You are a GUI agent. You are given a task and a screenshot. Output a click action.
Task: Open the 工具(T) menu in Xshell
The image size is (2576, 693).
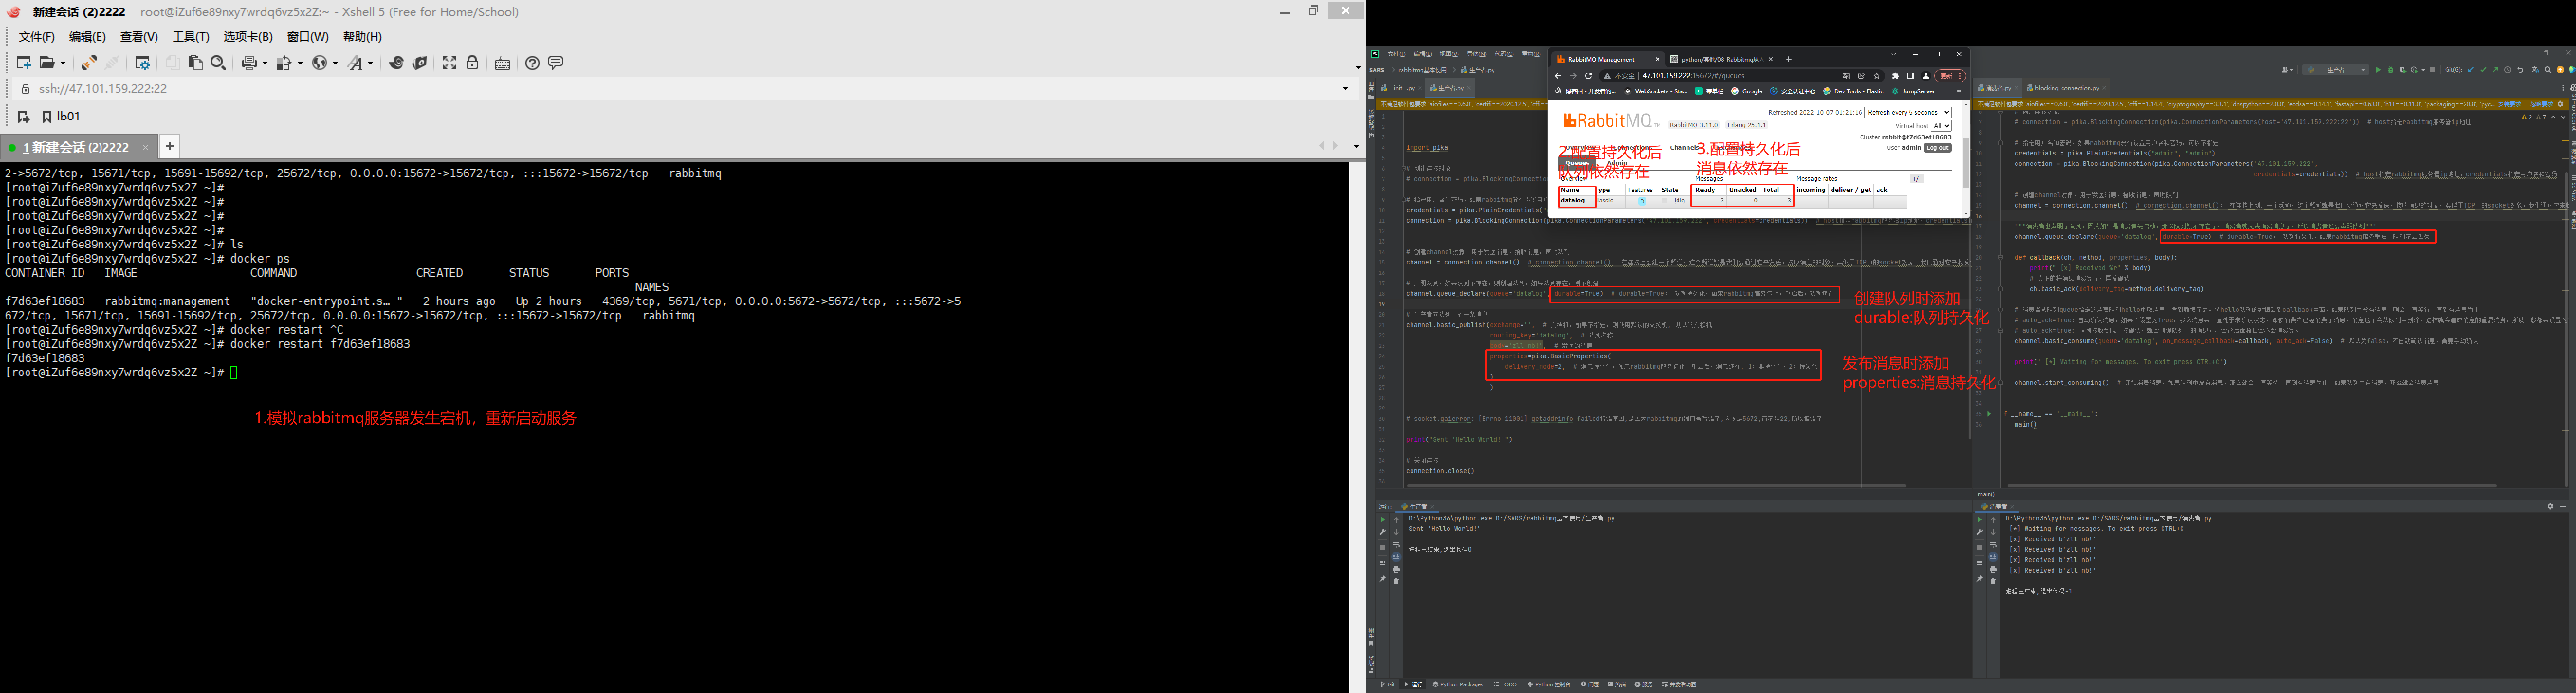pyautogui.click(x=191, y=37)
